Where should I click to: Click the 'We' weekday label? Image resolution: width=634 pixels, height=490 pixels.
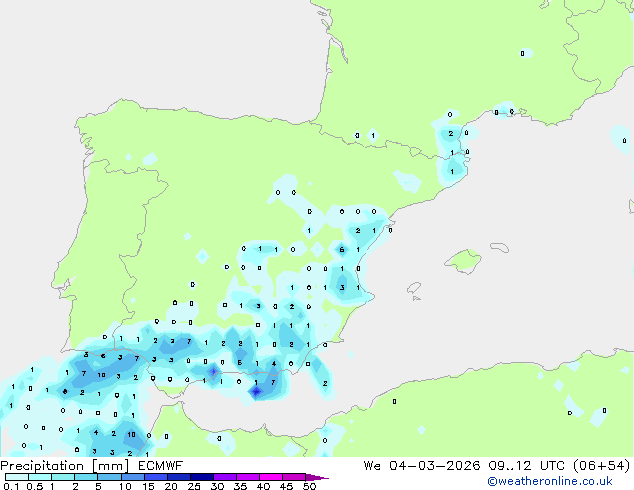(x=372, y=466)
